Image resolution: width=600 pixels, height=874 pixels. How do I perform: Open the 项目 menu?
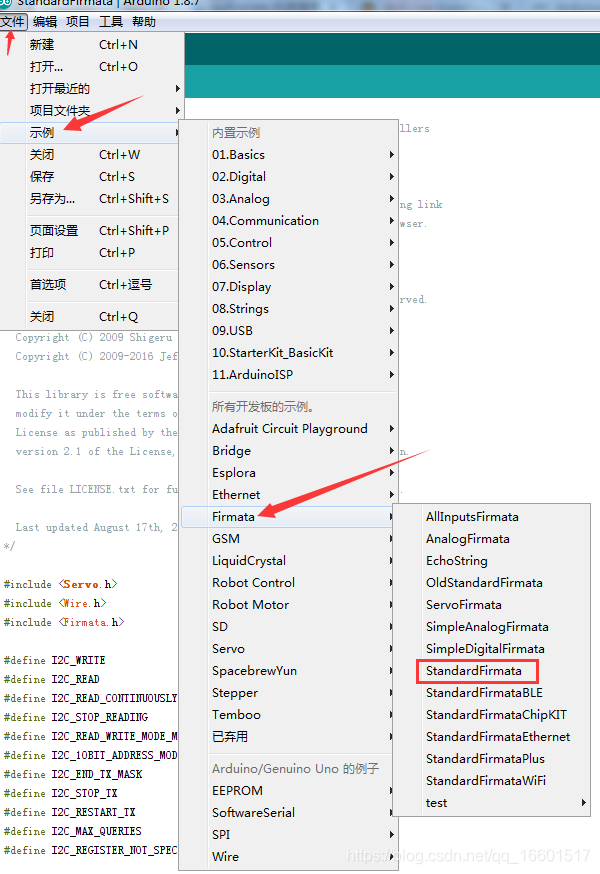tap(78, 22)
